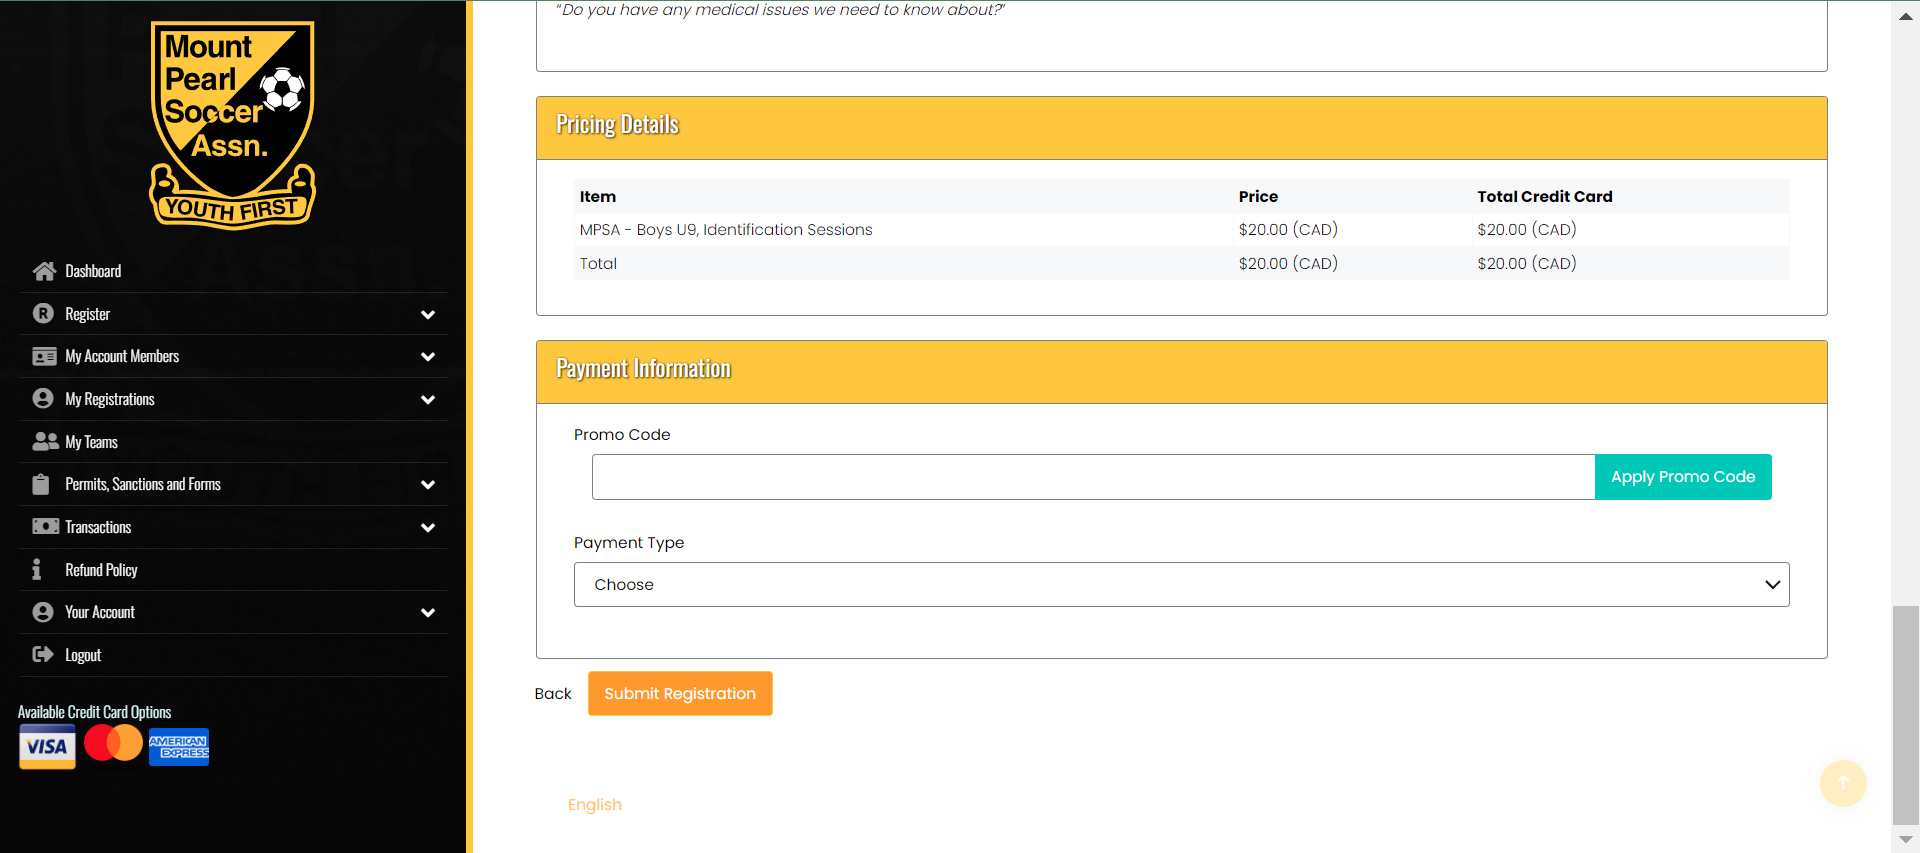The height and width of the screenshot is (853, 1920).
Task: Click the Visa card logo
Action: coord(47,747)
